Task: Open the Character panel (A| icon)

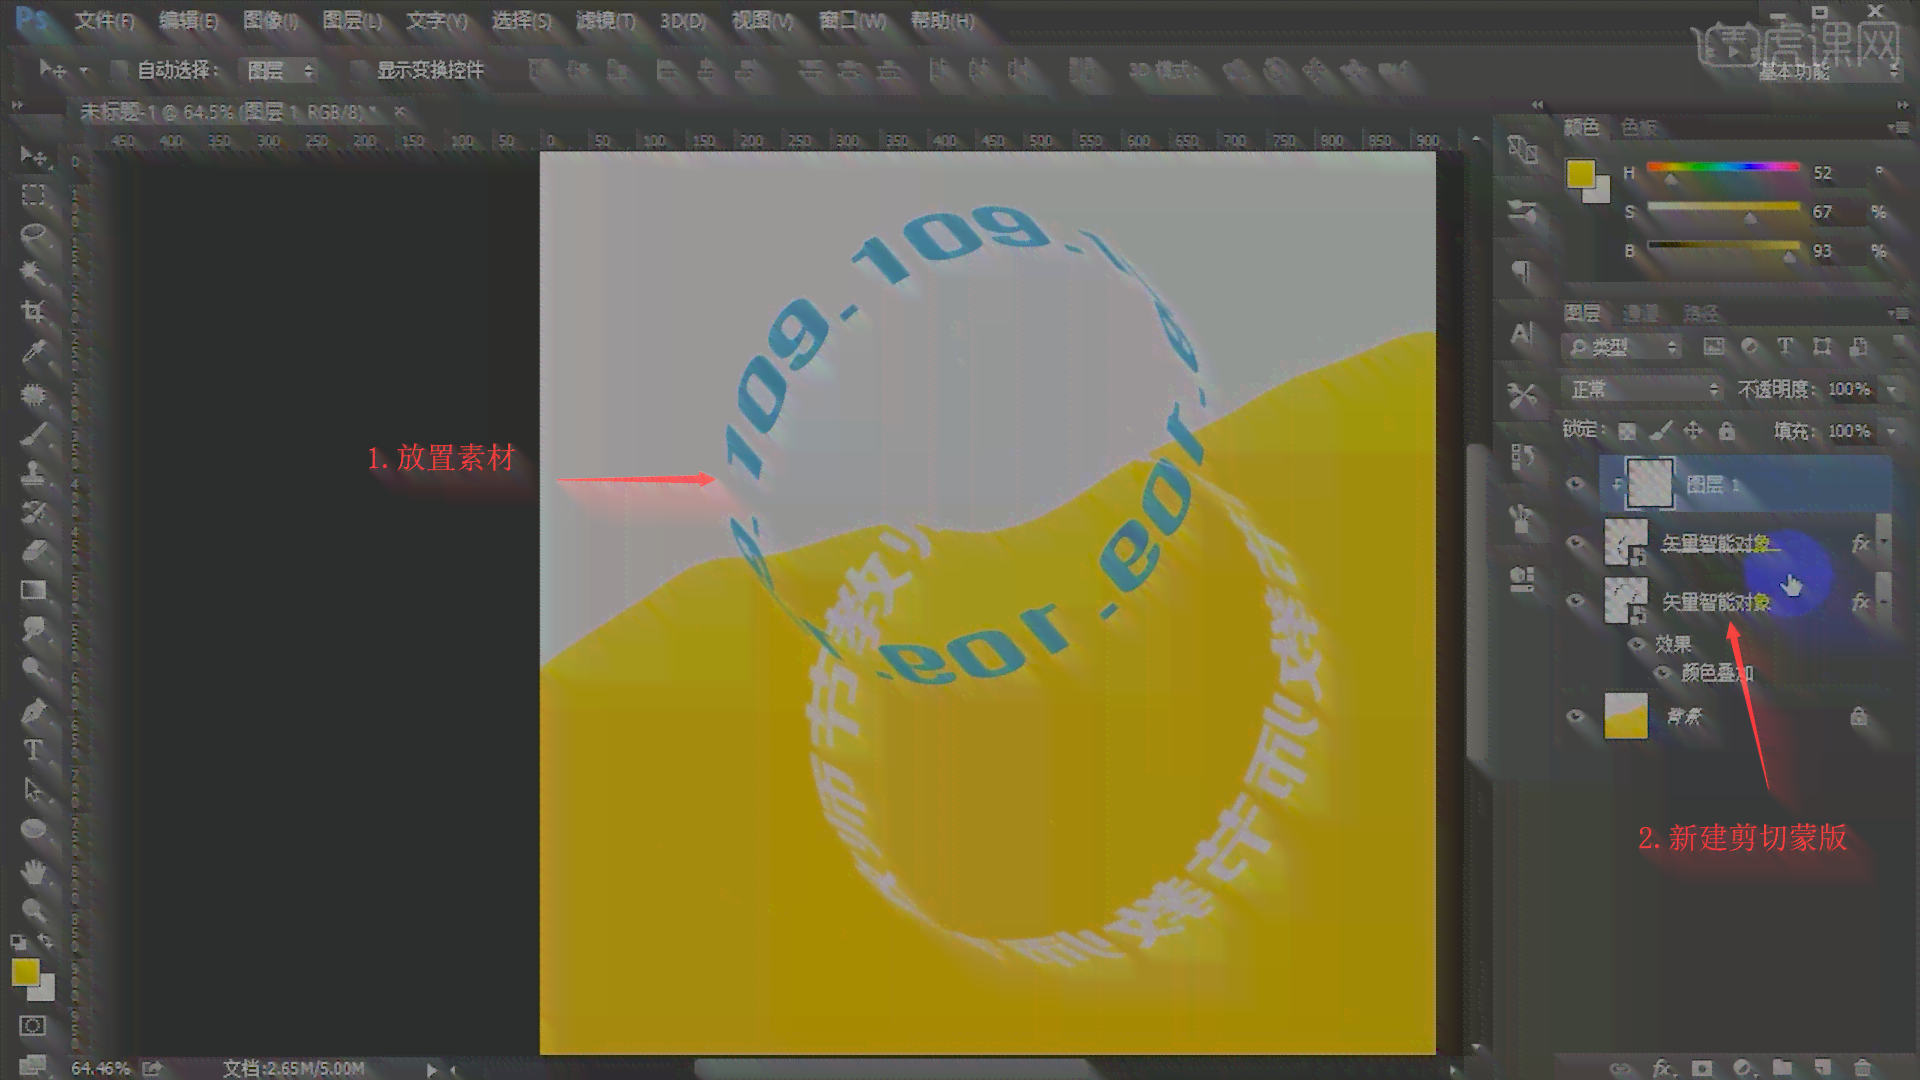Action: coord(1522,333)
